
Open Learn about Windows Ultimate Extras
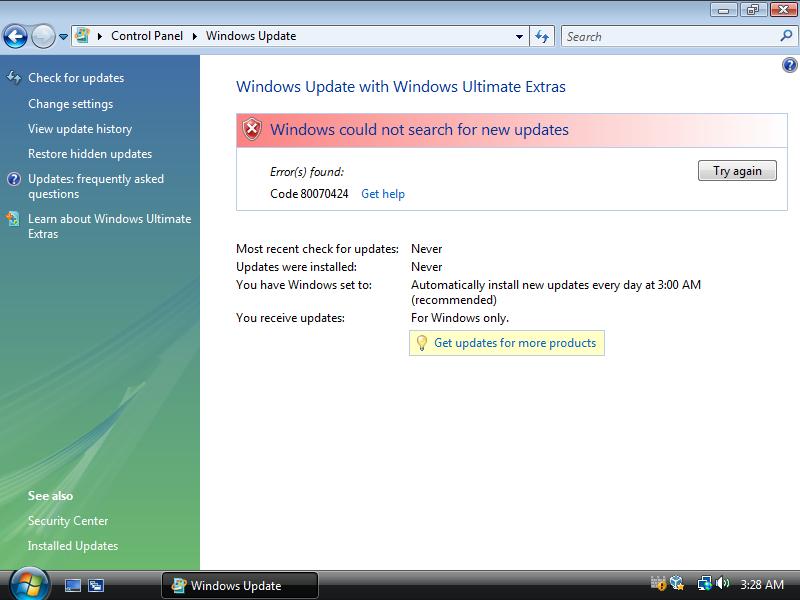[x=109, y=226]
